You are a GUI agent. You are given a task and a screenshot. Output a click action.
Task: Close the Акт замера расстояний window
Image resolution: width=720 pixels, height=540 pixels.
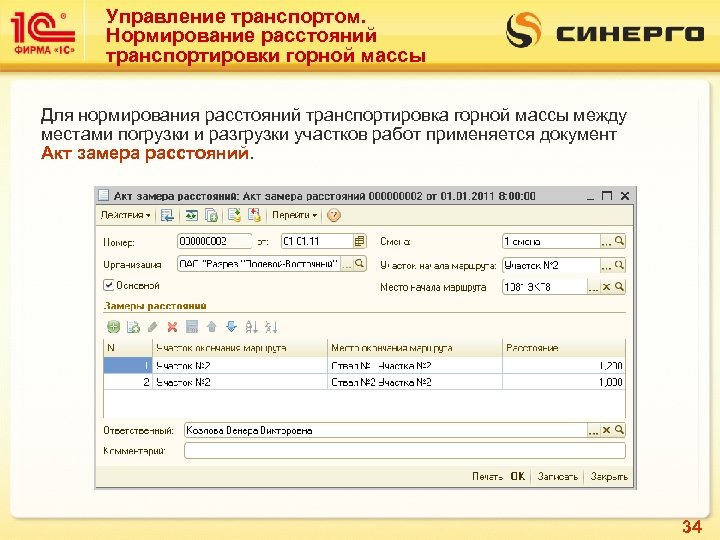click(x=624, y=196)
